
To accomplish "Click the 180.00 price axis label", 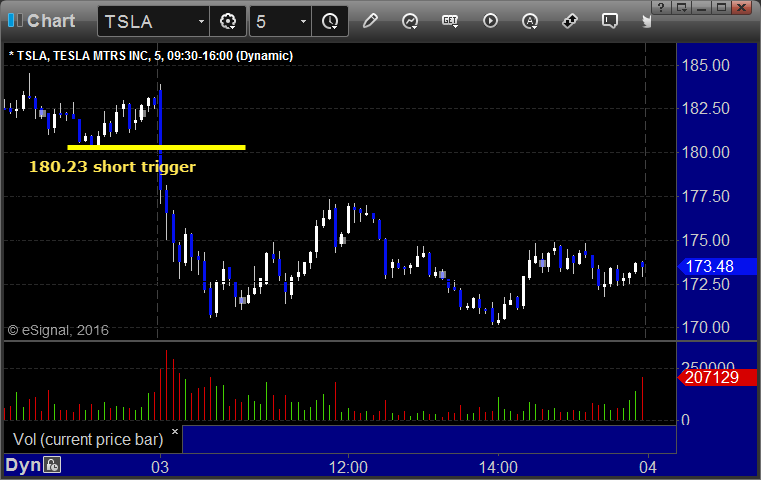I will (x=706, y=152).
